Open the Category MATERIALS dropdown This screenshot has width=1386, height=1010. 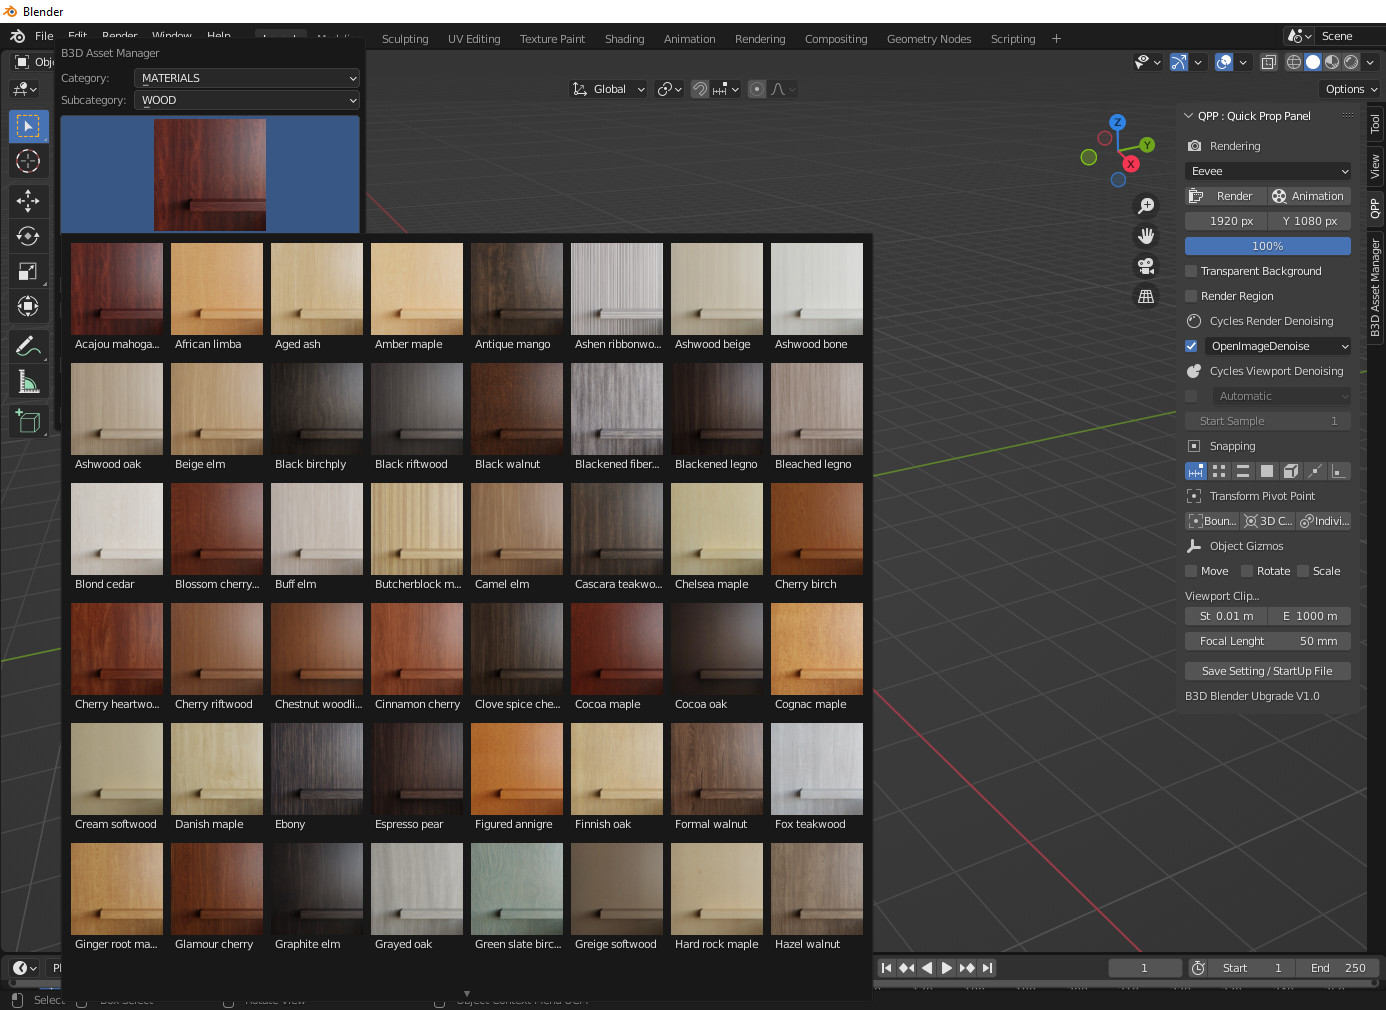(247, 78)
